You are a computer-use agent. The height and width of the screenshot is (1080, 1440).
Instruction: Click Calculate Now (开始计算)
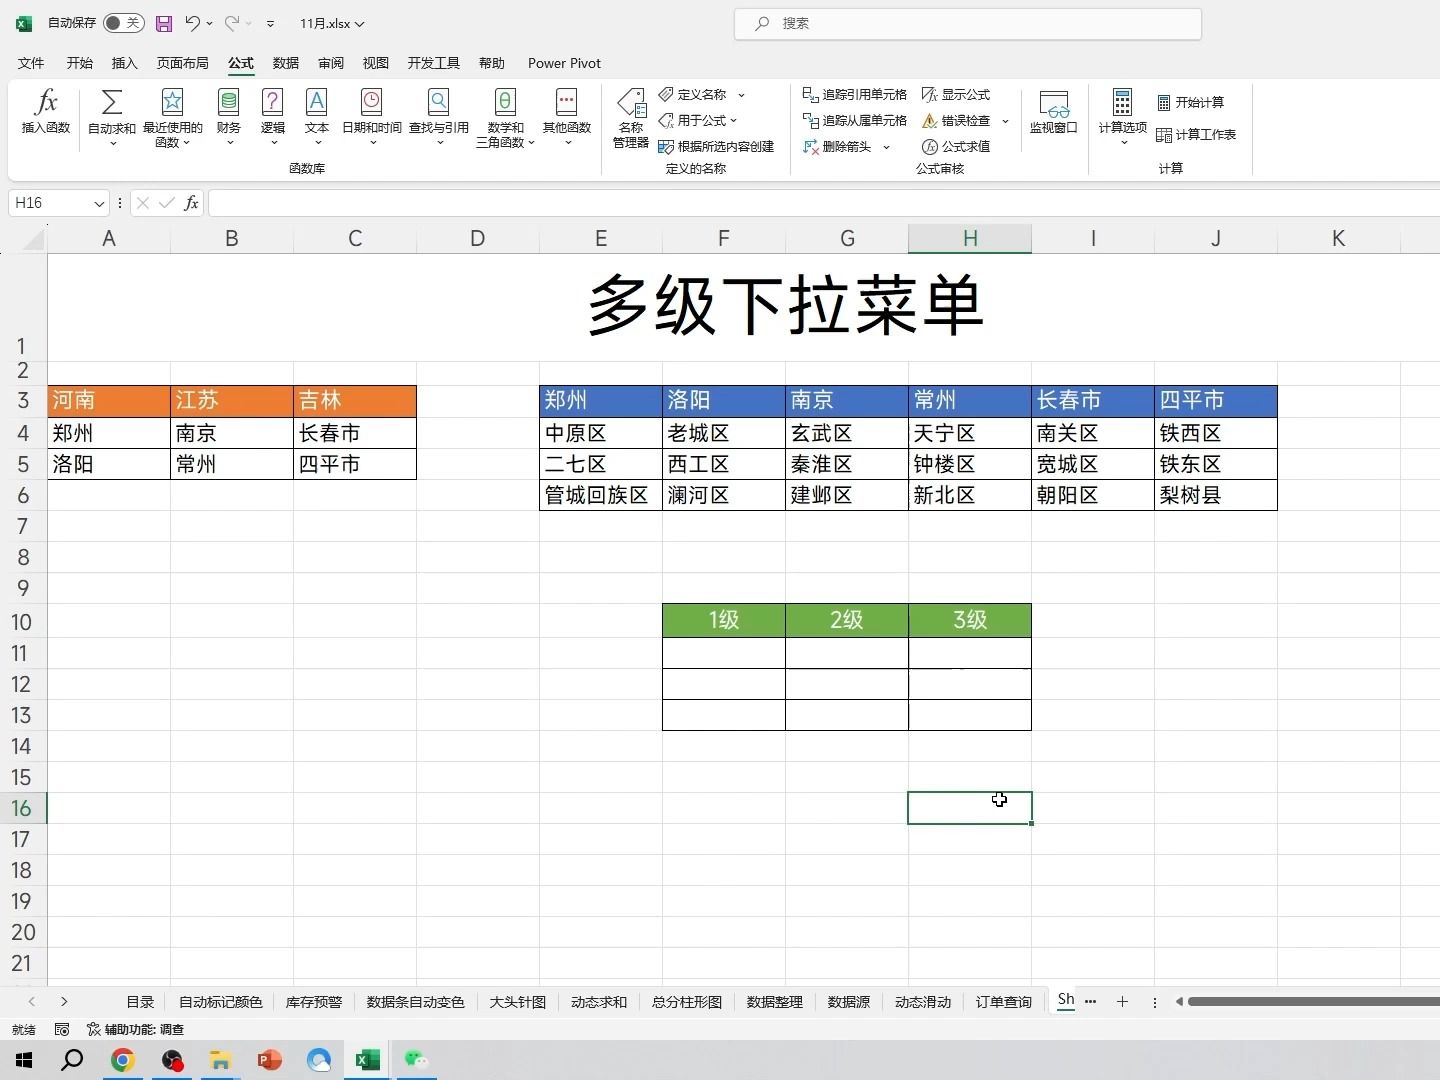click(1191, 102)
